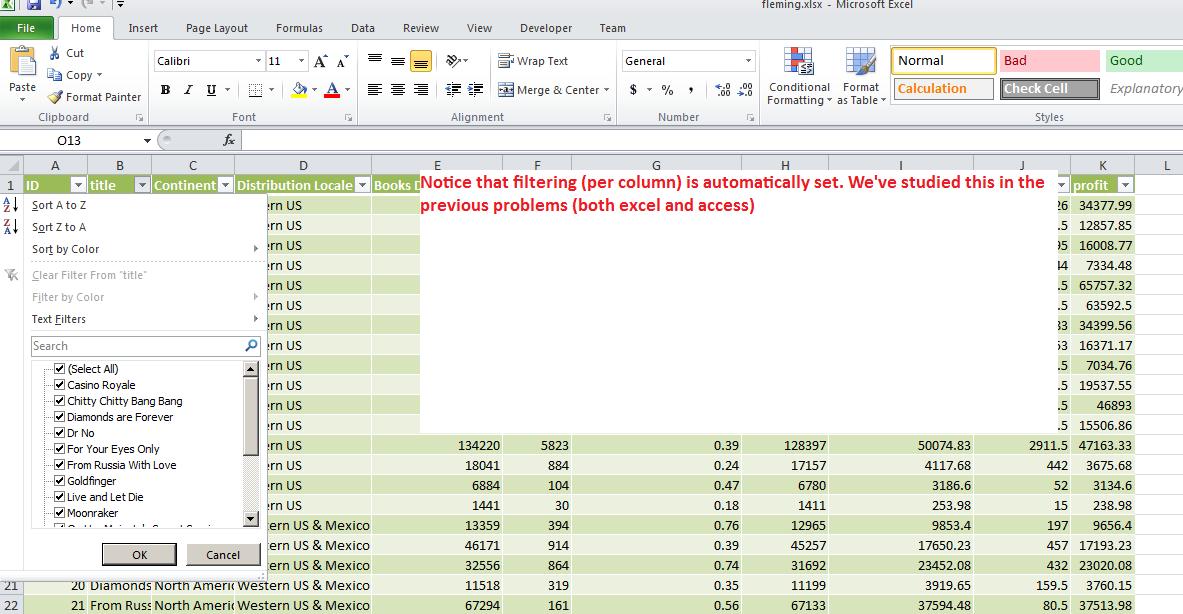Click Wrap Text button
This screenshot has width=1183, height=614.
click(533, 61)
